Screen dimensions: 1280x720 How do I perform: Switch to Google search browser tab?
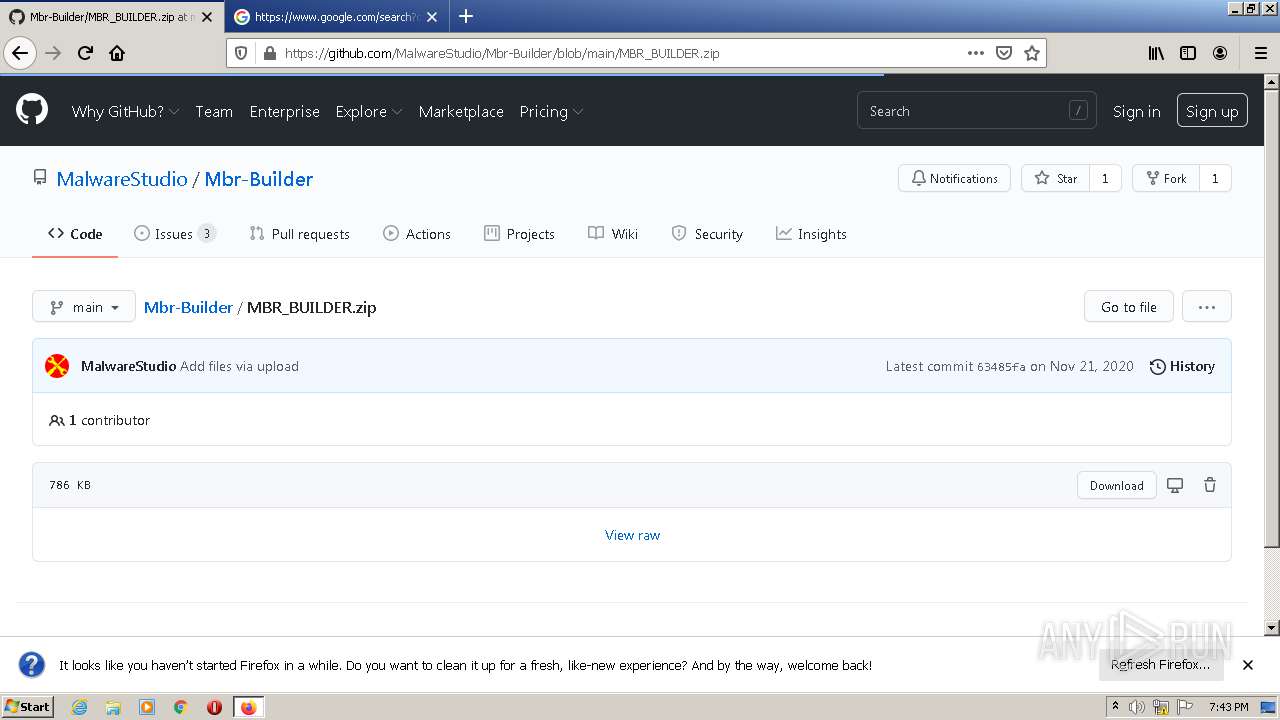click(335, 17)
